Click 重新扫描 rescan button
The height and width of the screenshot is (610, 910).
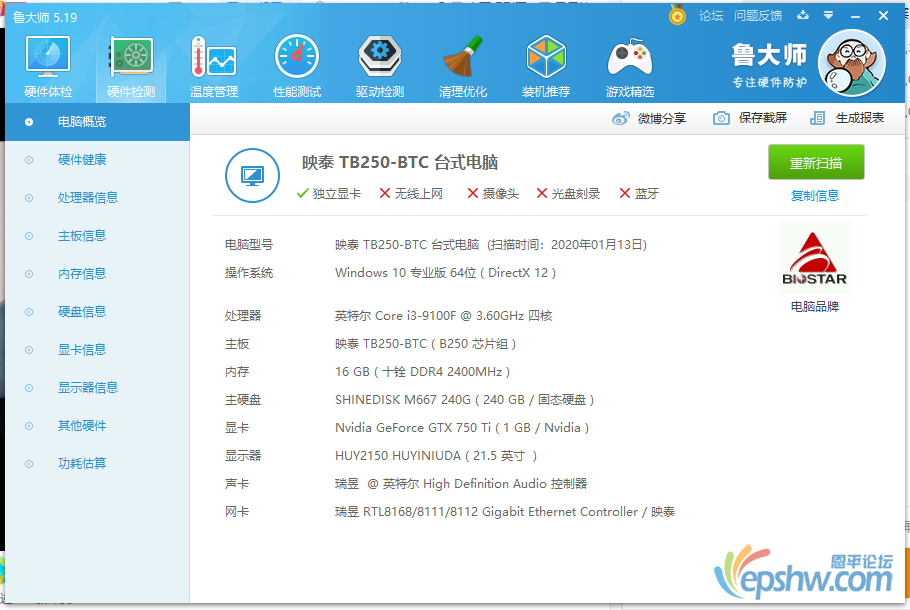pos(816,163)
